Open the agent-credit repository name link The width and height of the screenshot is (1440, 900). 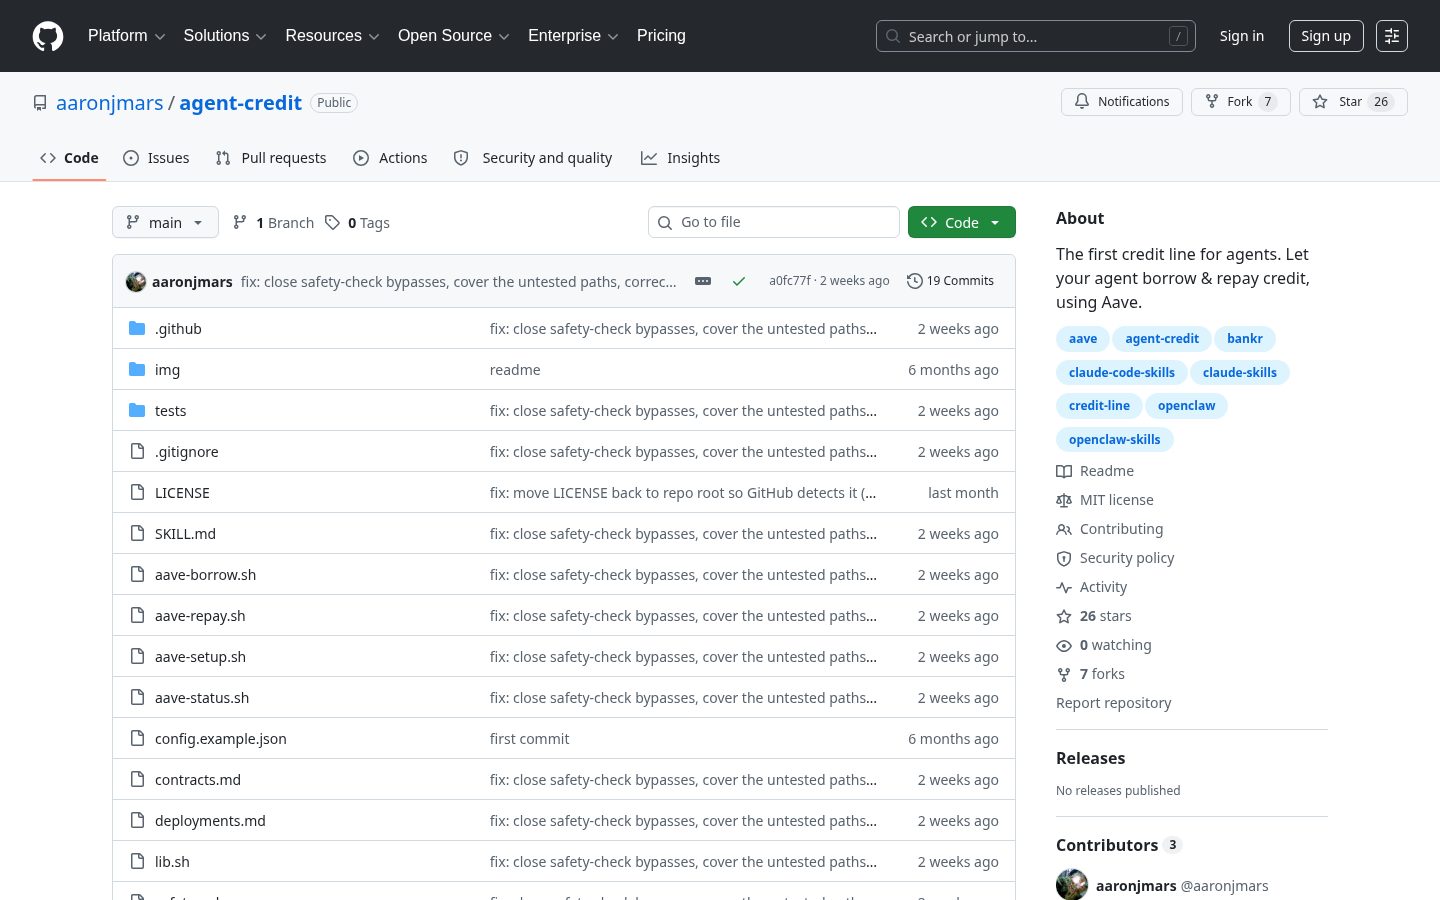tap(241, 103)
